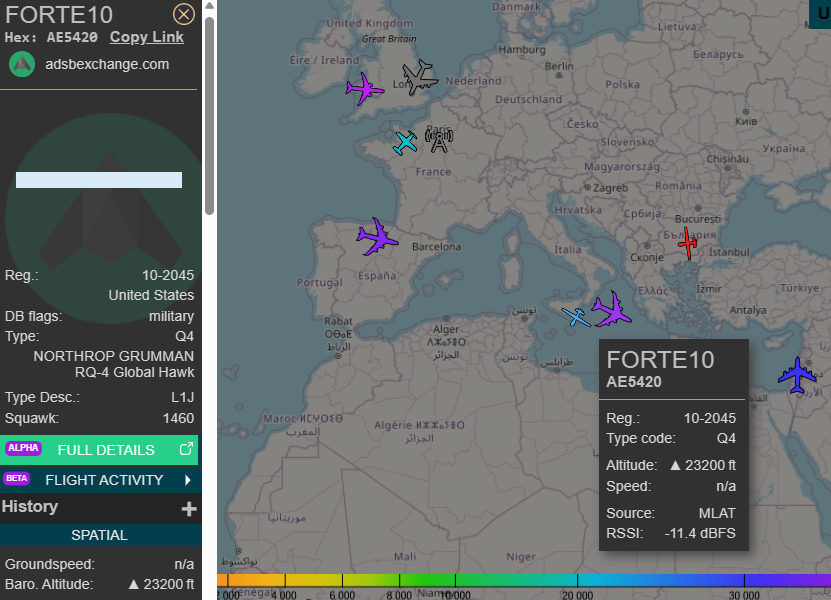Click the Copy Link hyperlink
The width and height of the screenshot is (831, 600).
coord(147,37)
